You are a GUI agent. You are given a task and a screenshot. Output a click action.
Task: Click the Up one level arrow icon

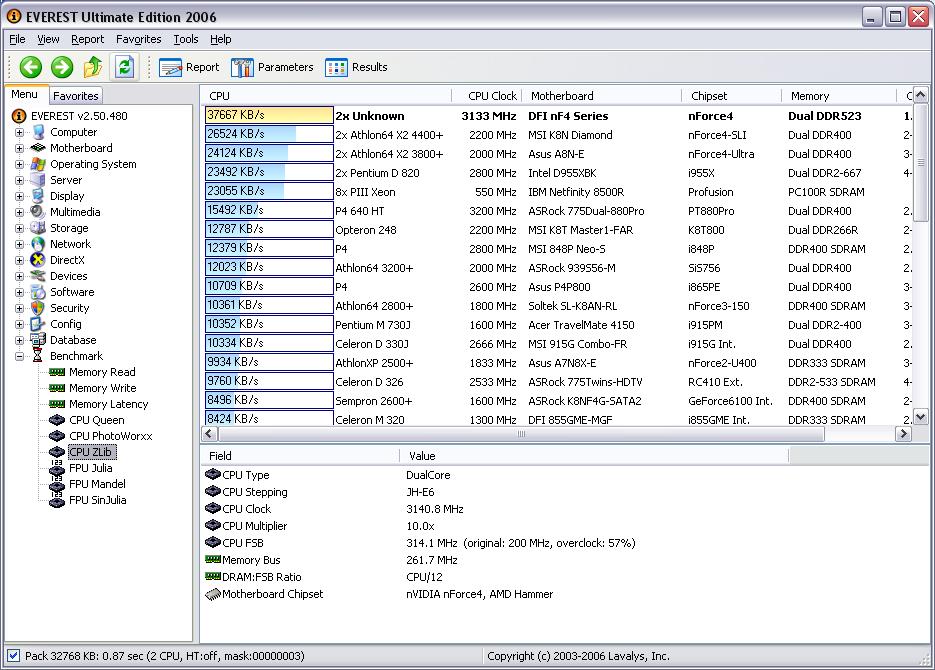pos(93,67)
